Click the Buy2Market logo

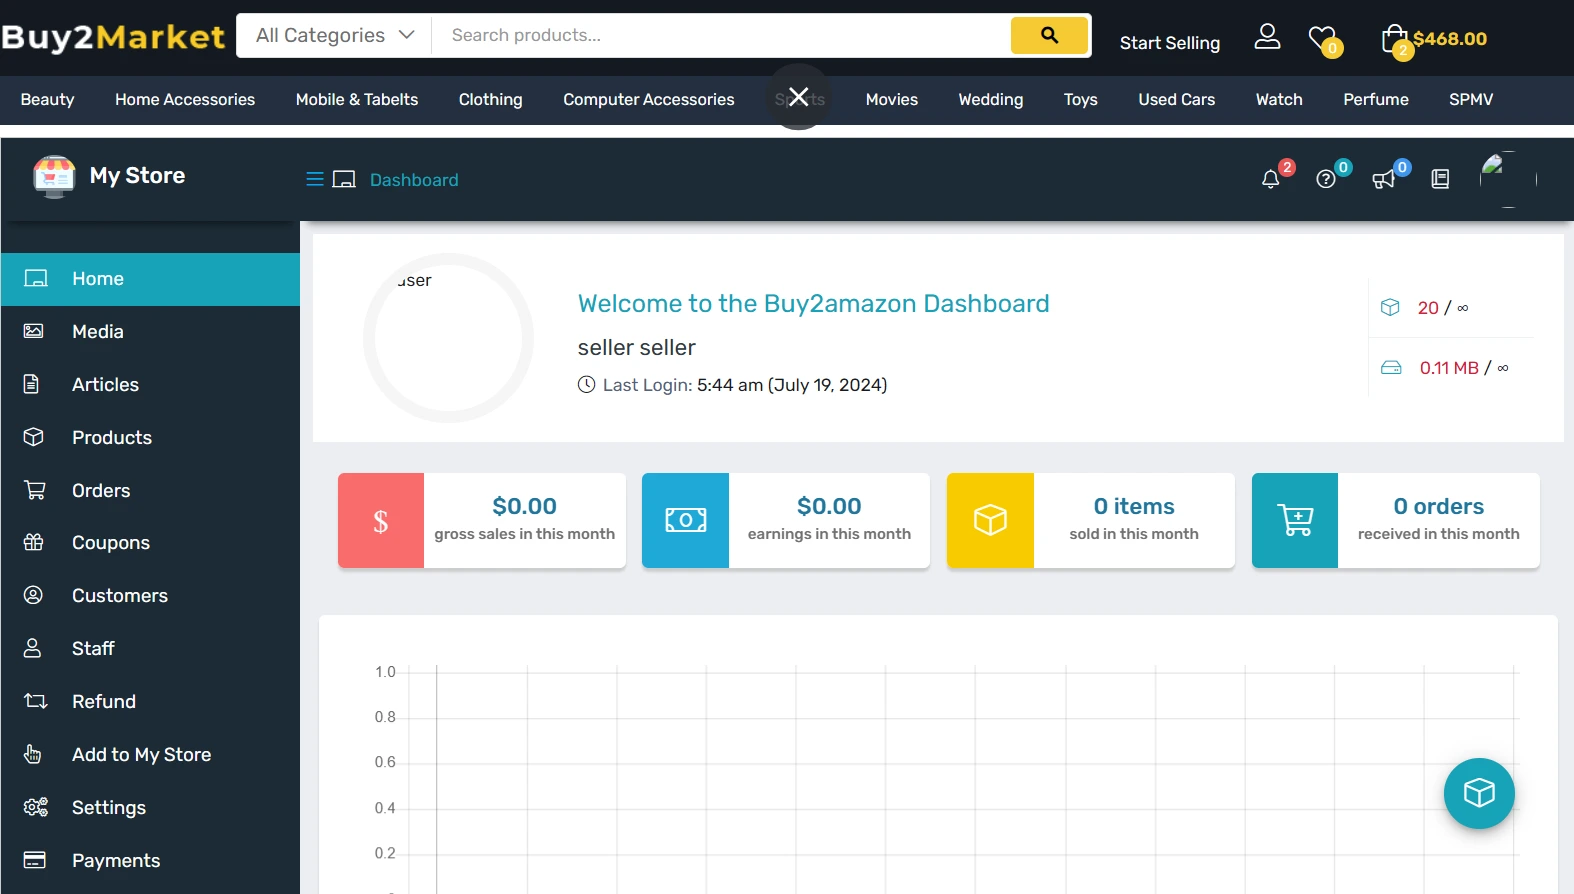pos(113,37)
